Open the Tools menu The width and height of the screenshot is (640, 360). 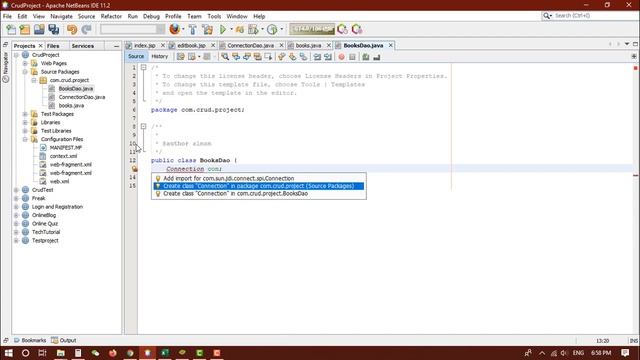(x=214, y=16)
